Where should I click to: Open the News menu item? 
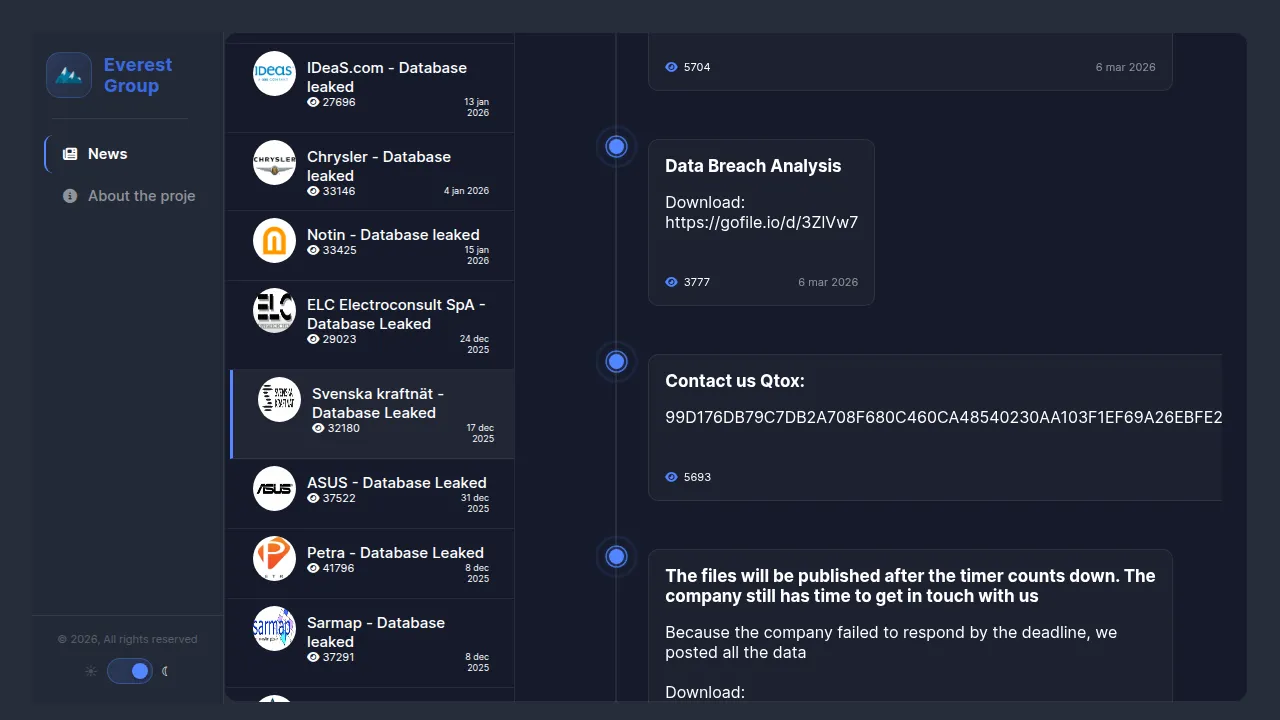[107, 154]
